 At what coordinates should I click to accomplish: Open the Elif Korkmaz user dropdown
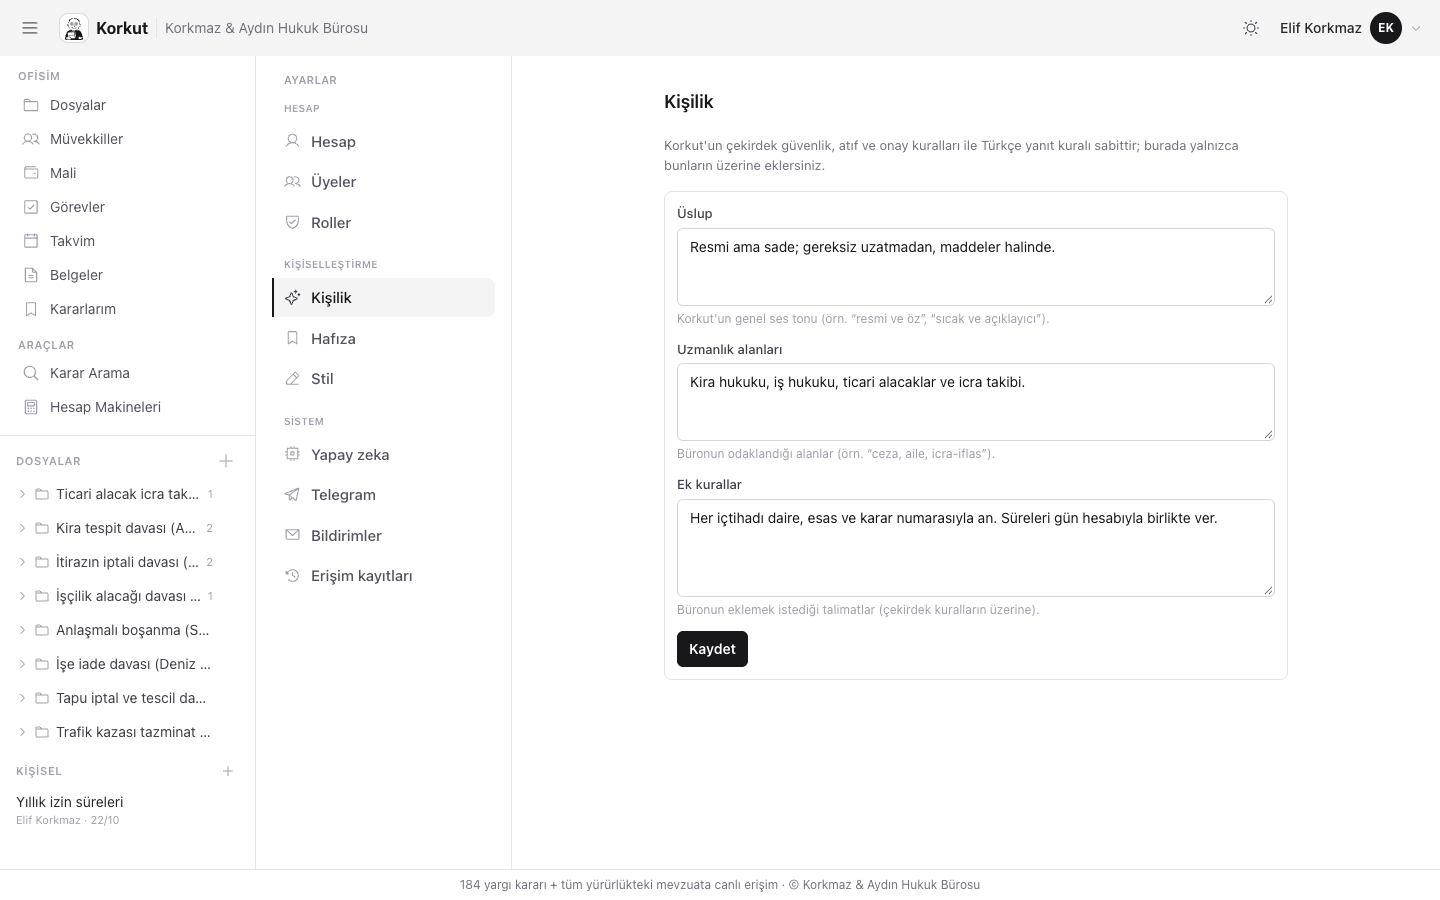(x=1350, y=28)
